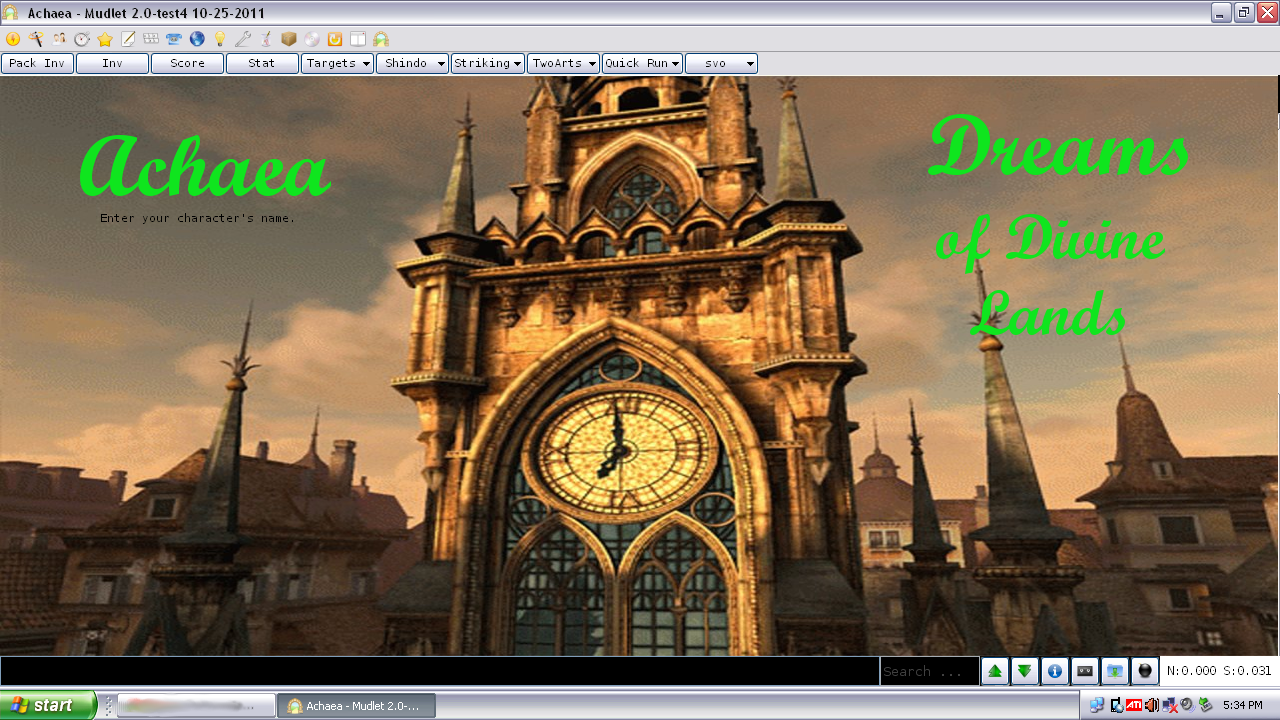Screen dimensions: 1280x720
Task: Expand the Striking dropdown
Action: tap(488, 63)
